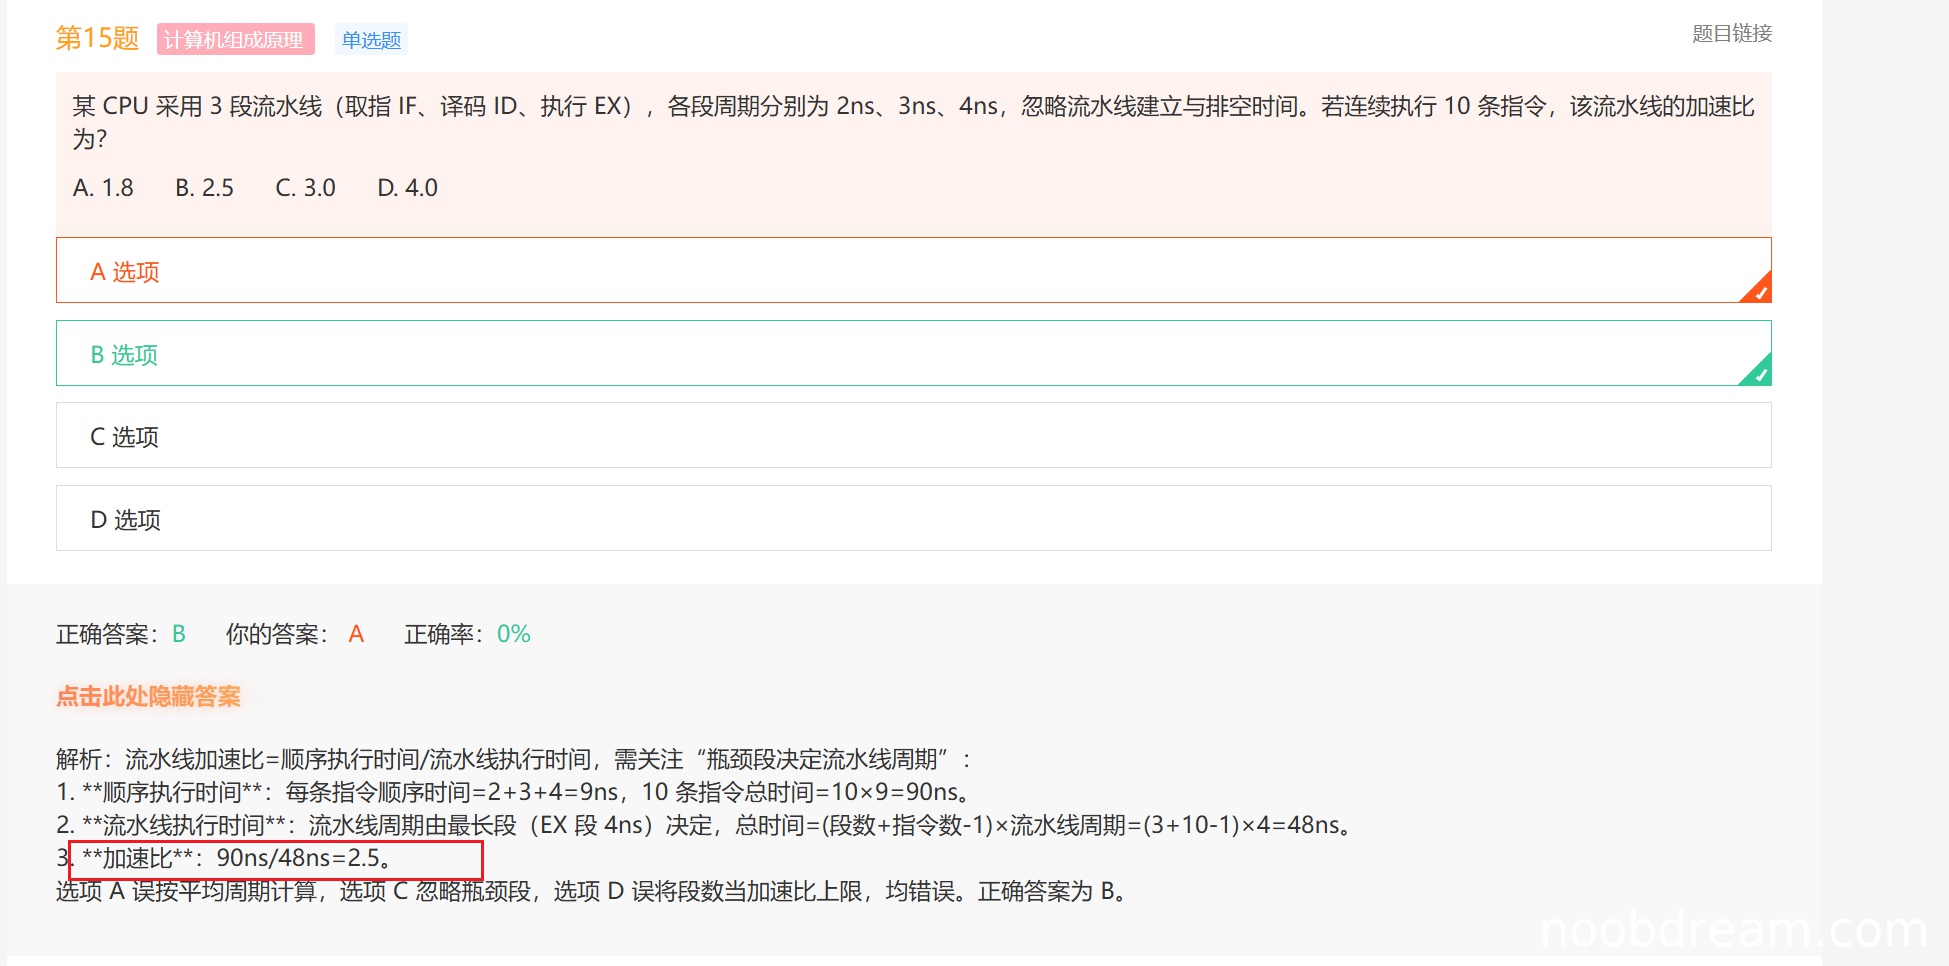
Task: Hide the answer via 点击此处隐藏答案
Action: click(x=148, y=696)
